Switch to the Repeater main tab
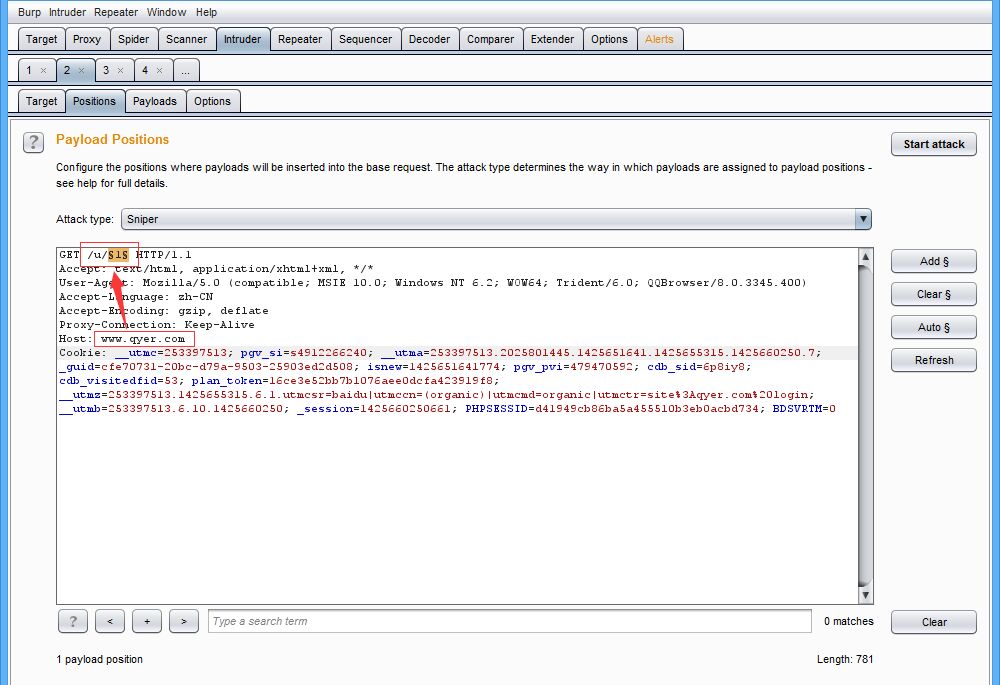Image resolution: width=1000 pixels, height=685 pixels. [300, 40]
